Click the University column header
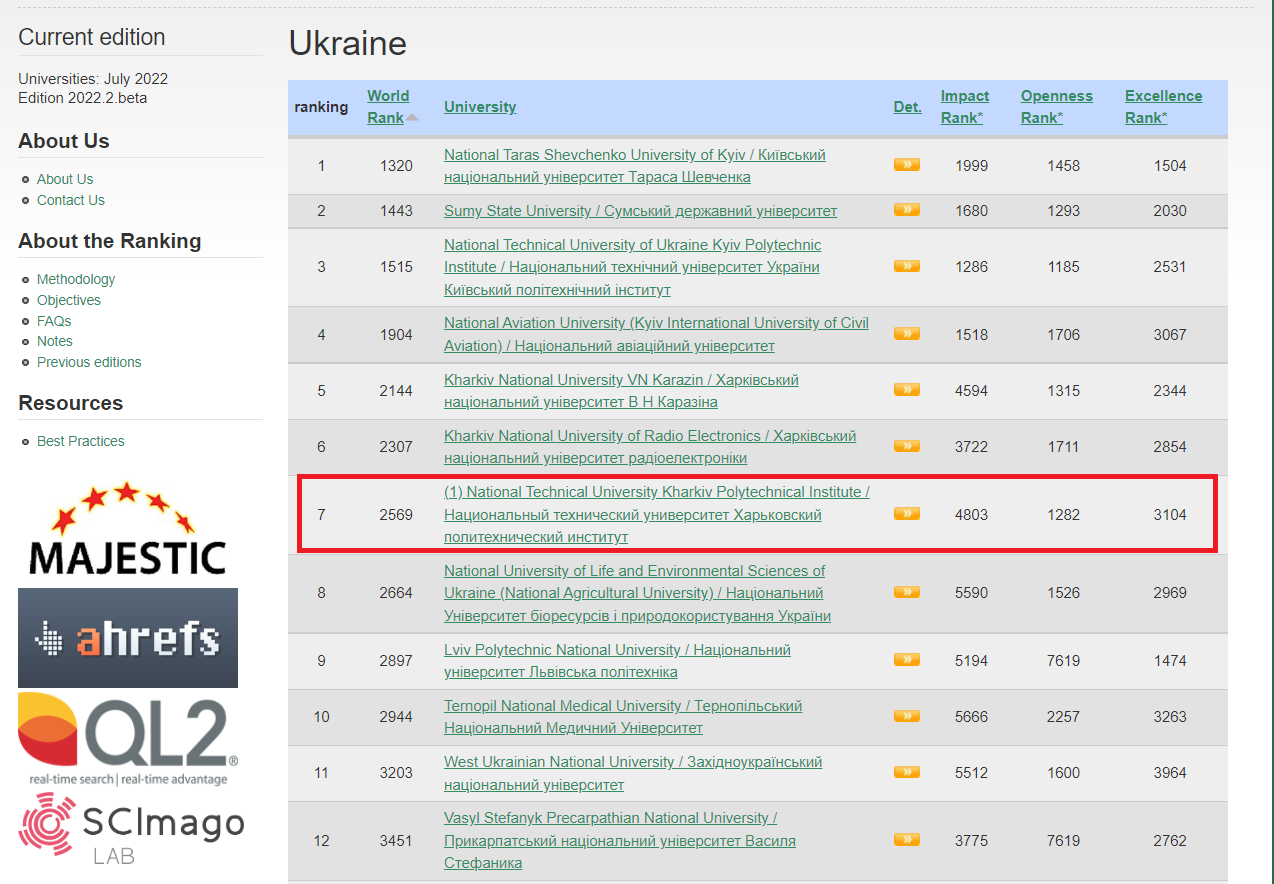1274x884 pixels. pos(480,107)
